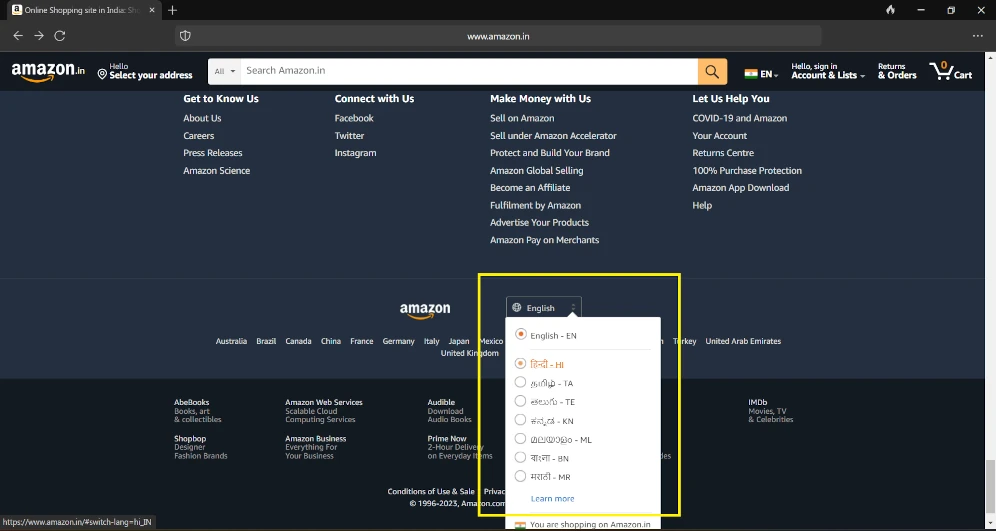Open Sell on Amazon link

click(x=522, y=118)
